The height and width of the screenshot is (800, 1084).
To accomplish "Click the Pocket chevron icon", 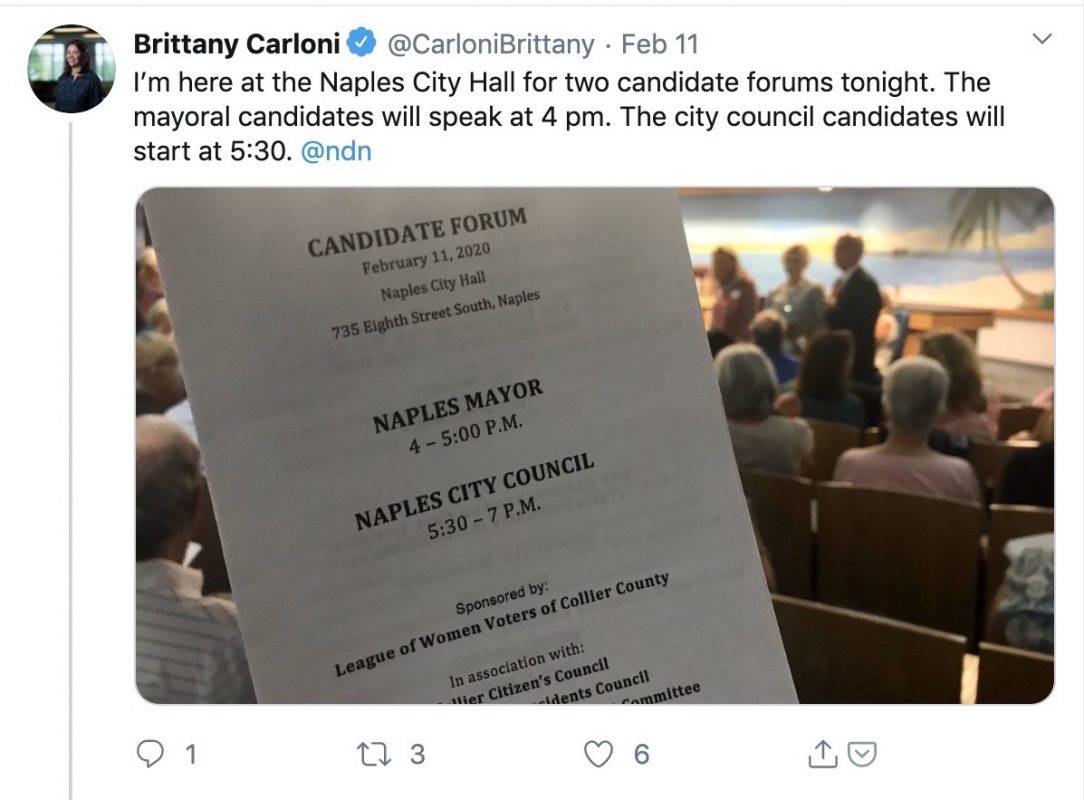I will pos(860,756).
